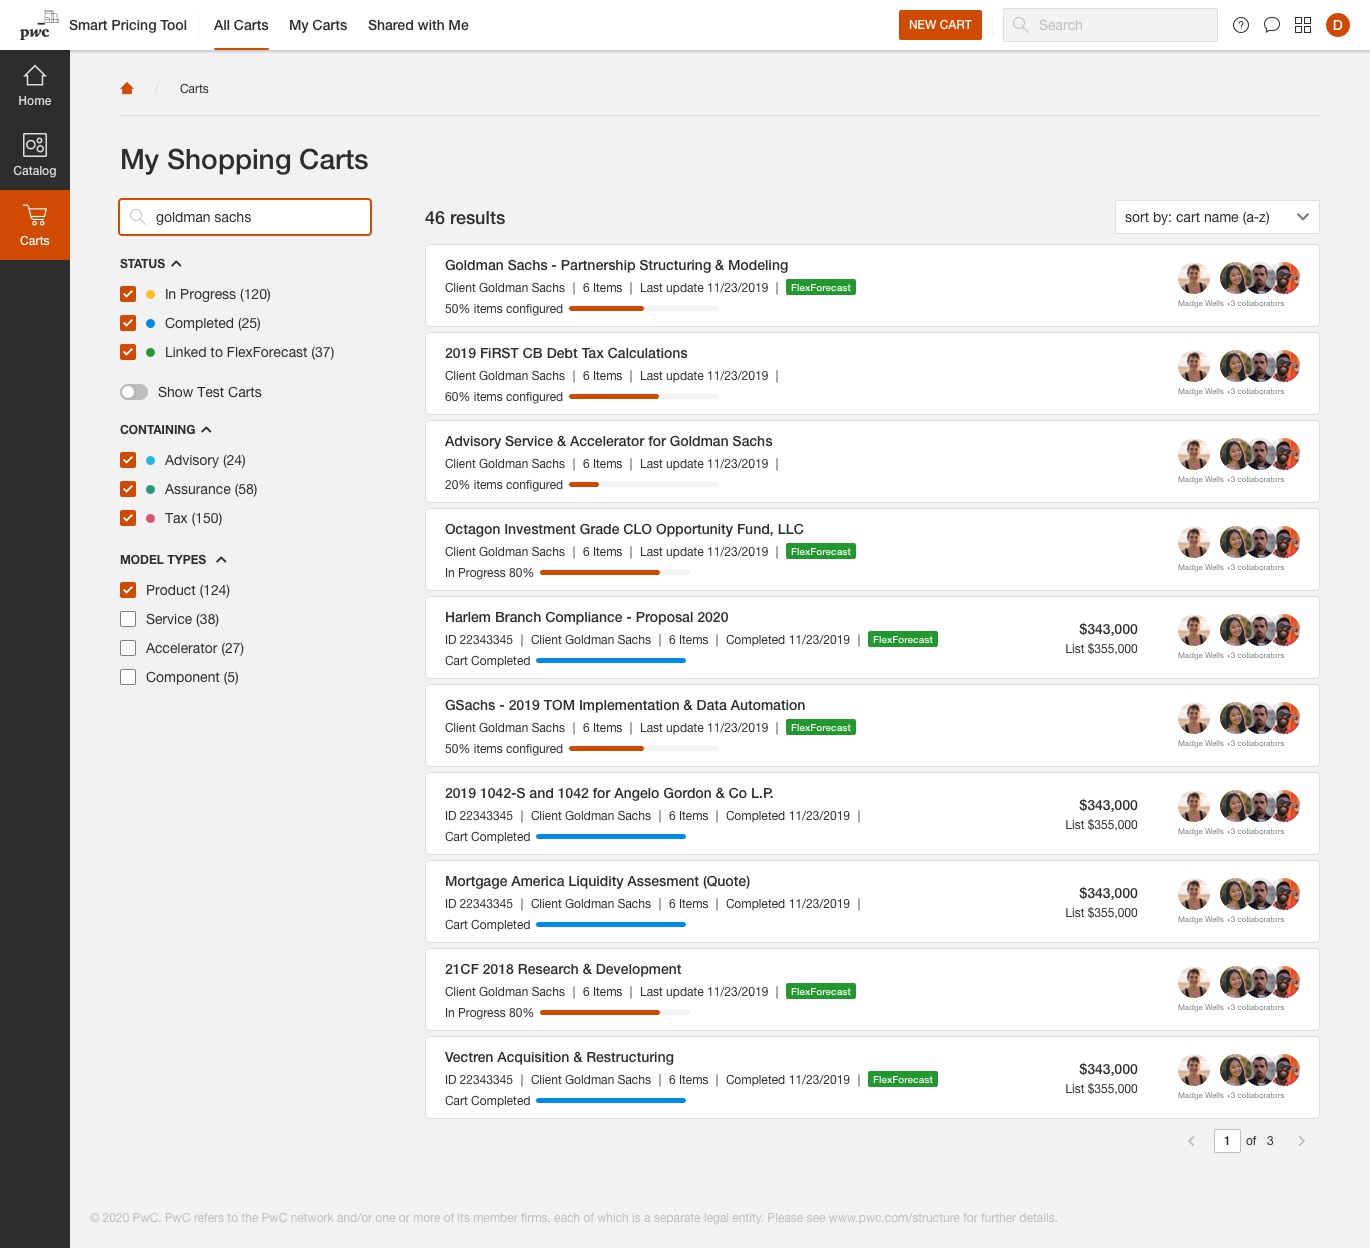Open the help icon in header

(1241, 25)
